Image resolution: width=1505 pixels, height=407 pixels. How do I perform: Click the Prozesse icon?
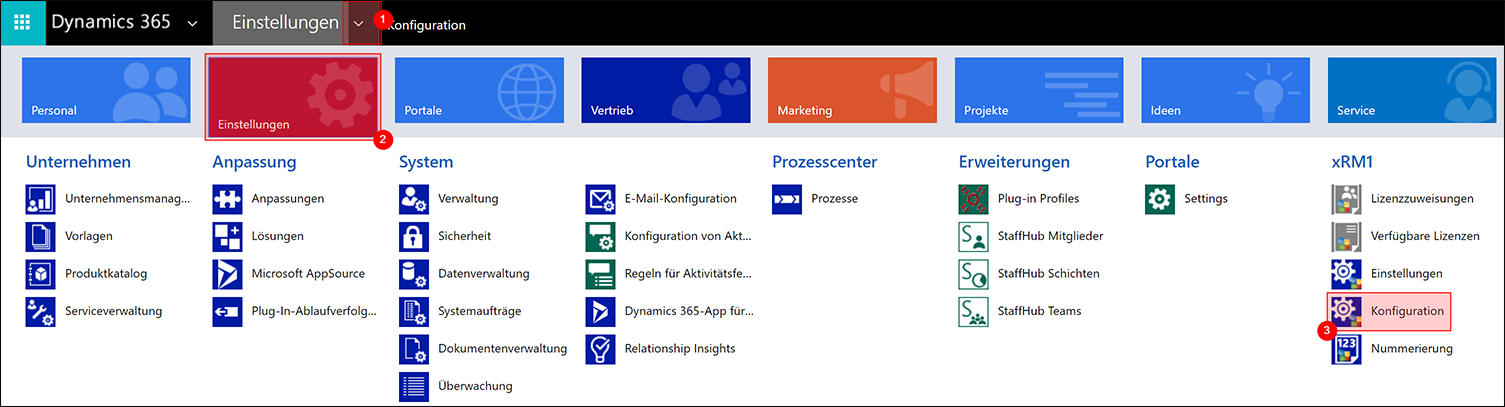(x=787, y=199)
